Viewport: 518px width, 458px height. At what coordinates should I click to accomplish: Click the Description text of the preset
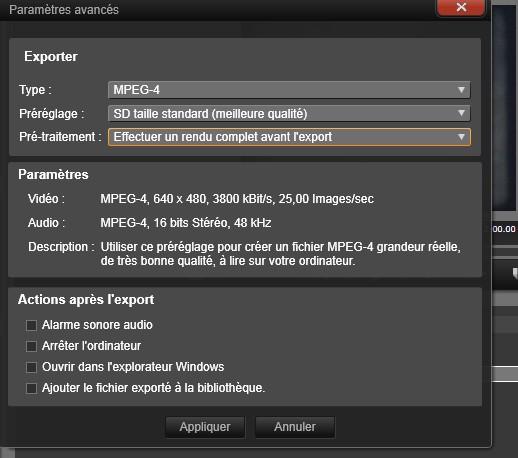[280, 254]
